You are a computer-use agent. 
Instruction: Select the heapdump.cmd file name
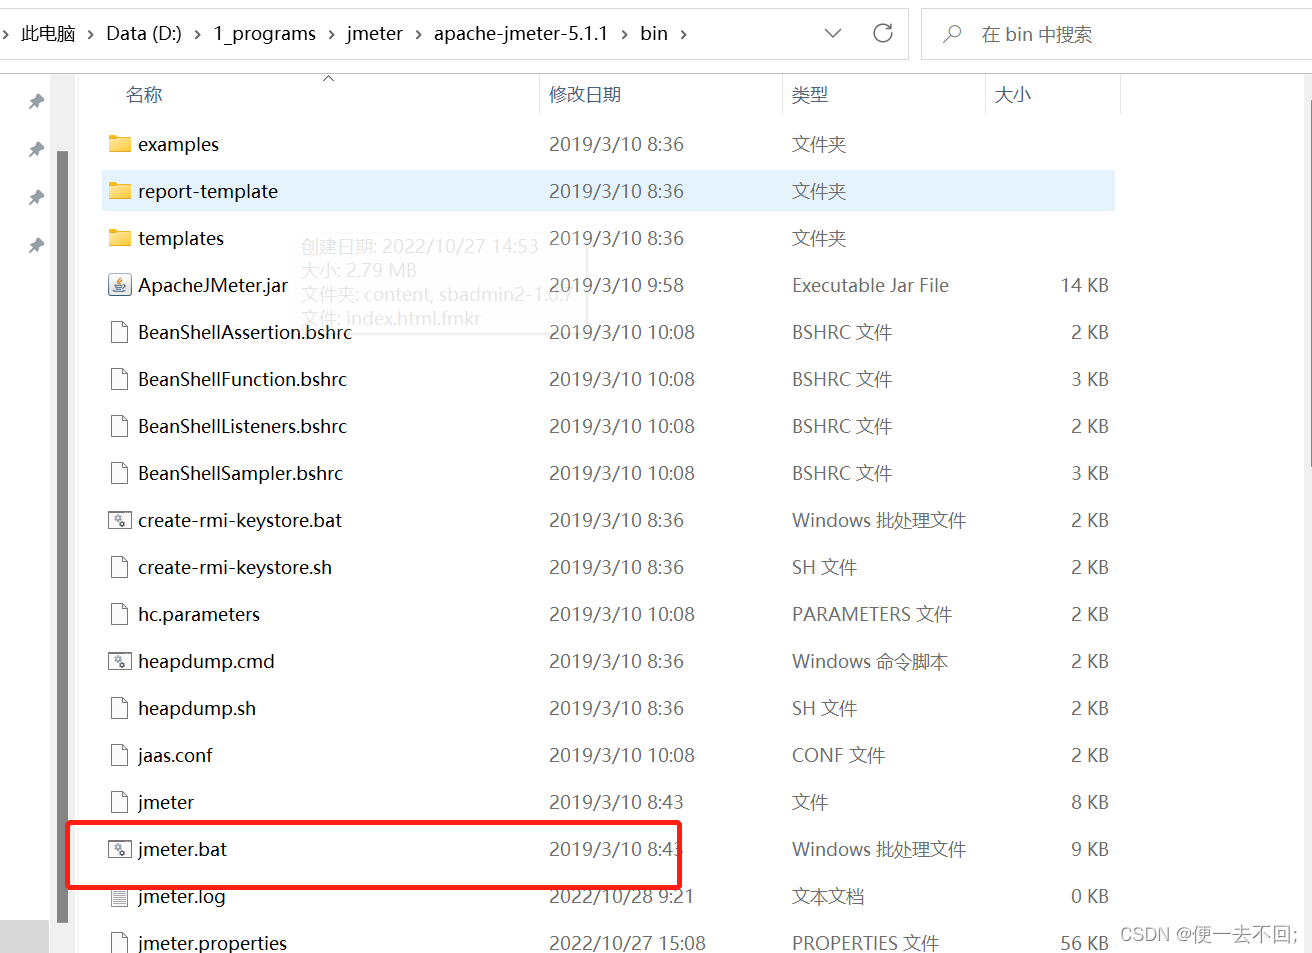(206, 661)
